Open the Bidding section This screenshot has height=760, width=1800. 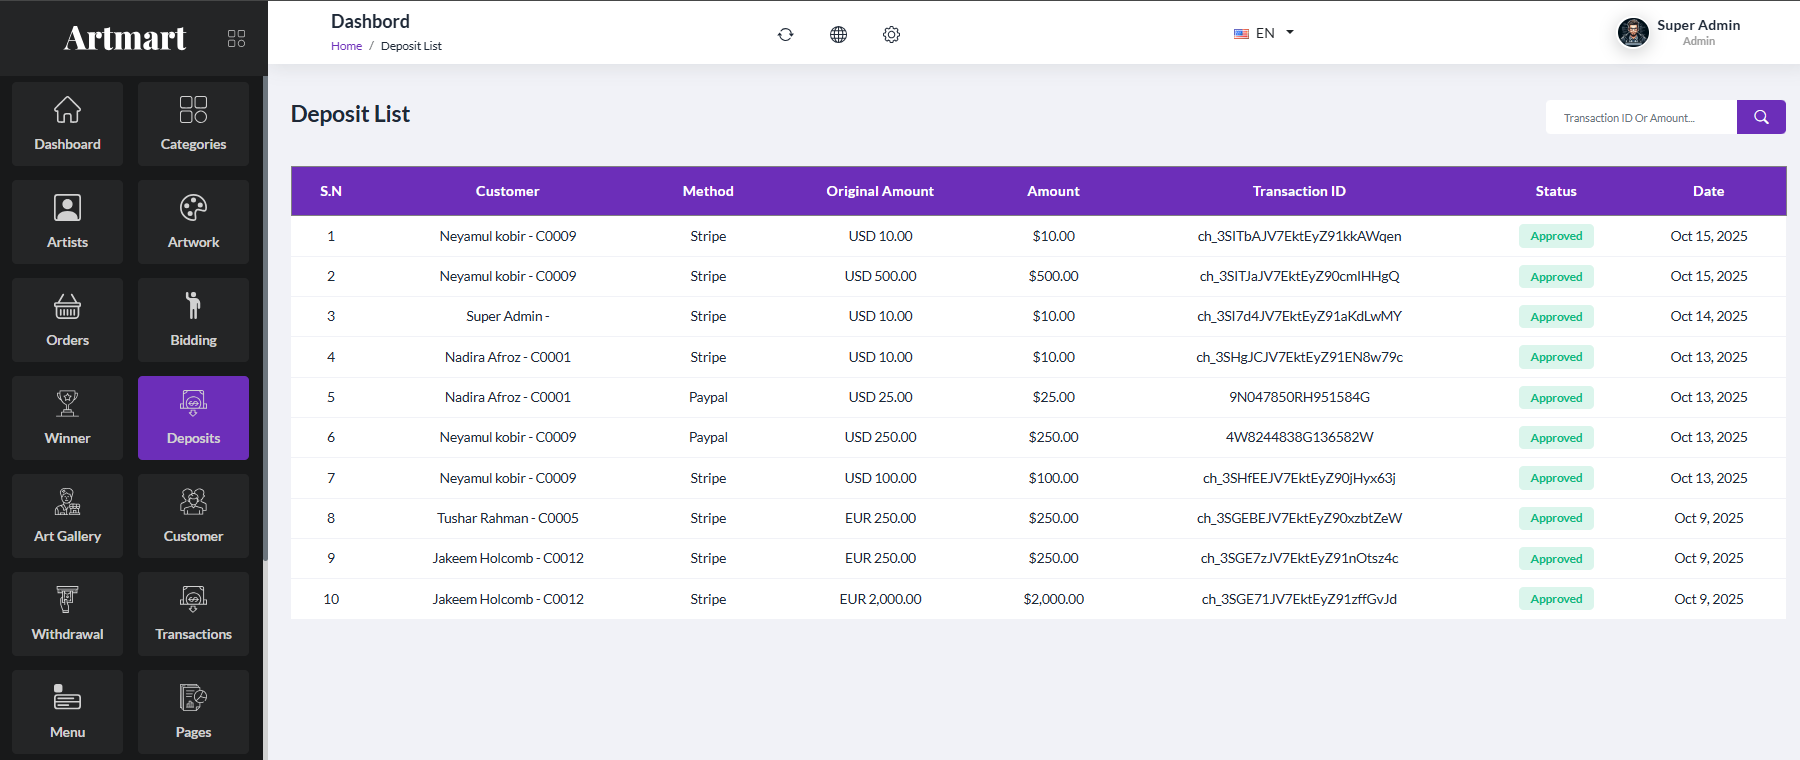coord(193,320)
